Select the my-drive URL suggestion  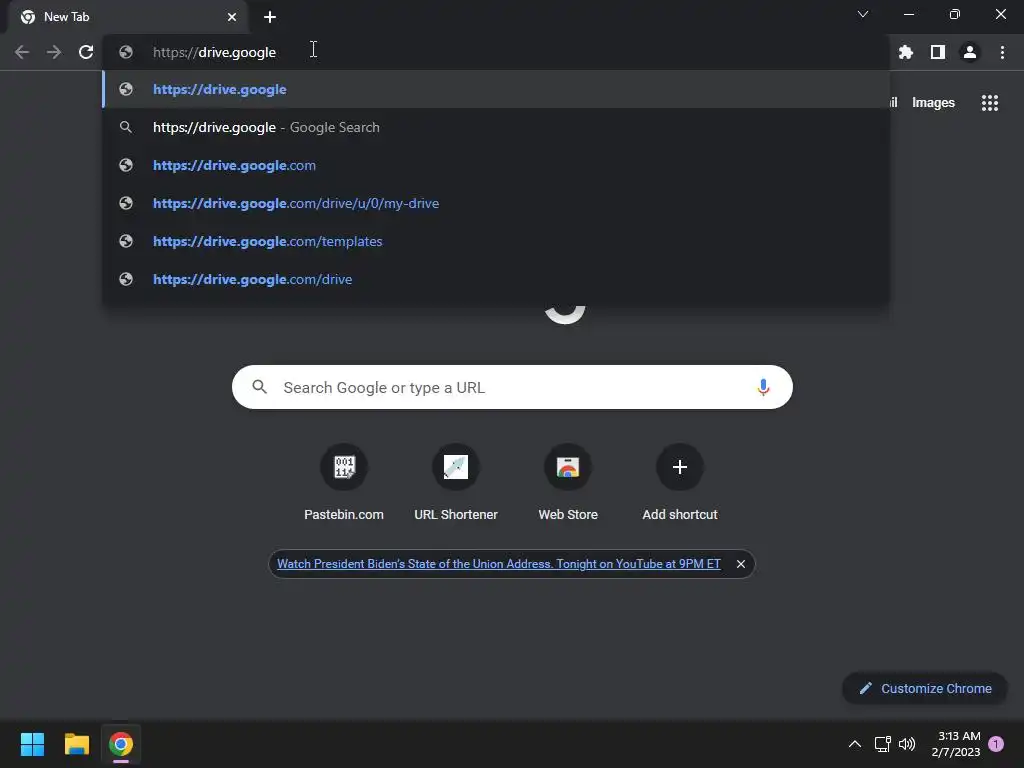[x=496, y=203]
